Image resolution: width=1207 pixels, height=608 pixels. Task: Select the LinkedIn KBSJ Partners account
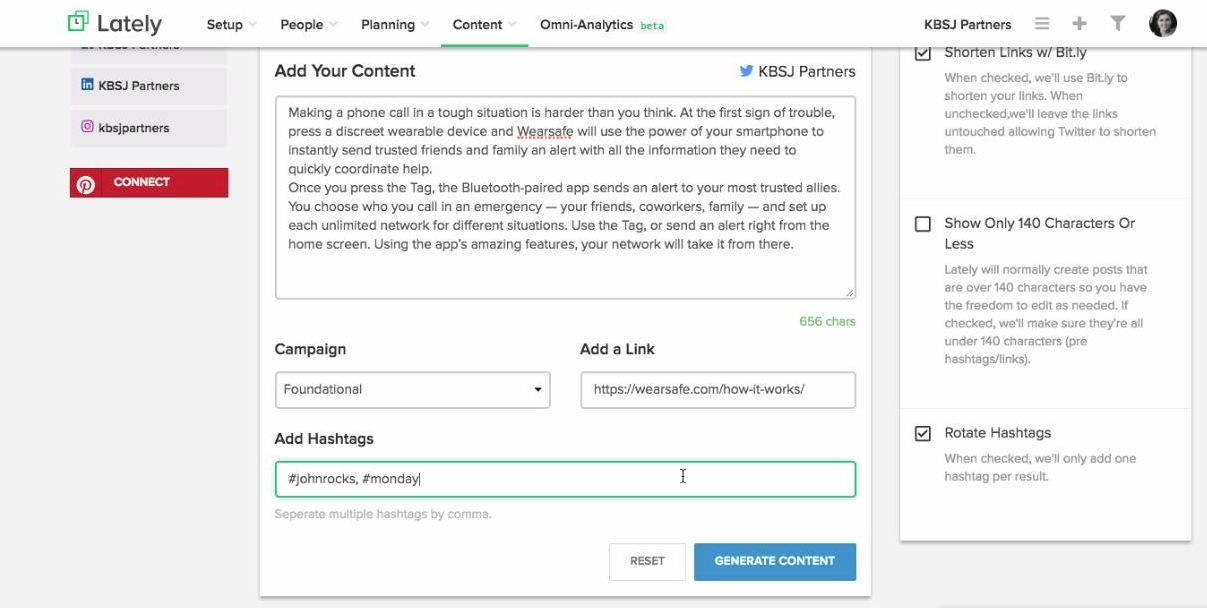(x=148, y=86)
